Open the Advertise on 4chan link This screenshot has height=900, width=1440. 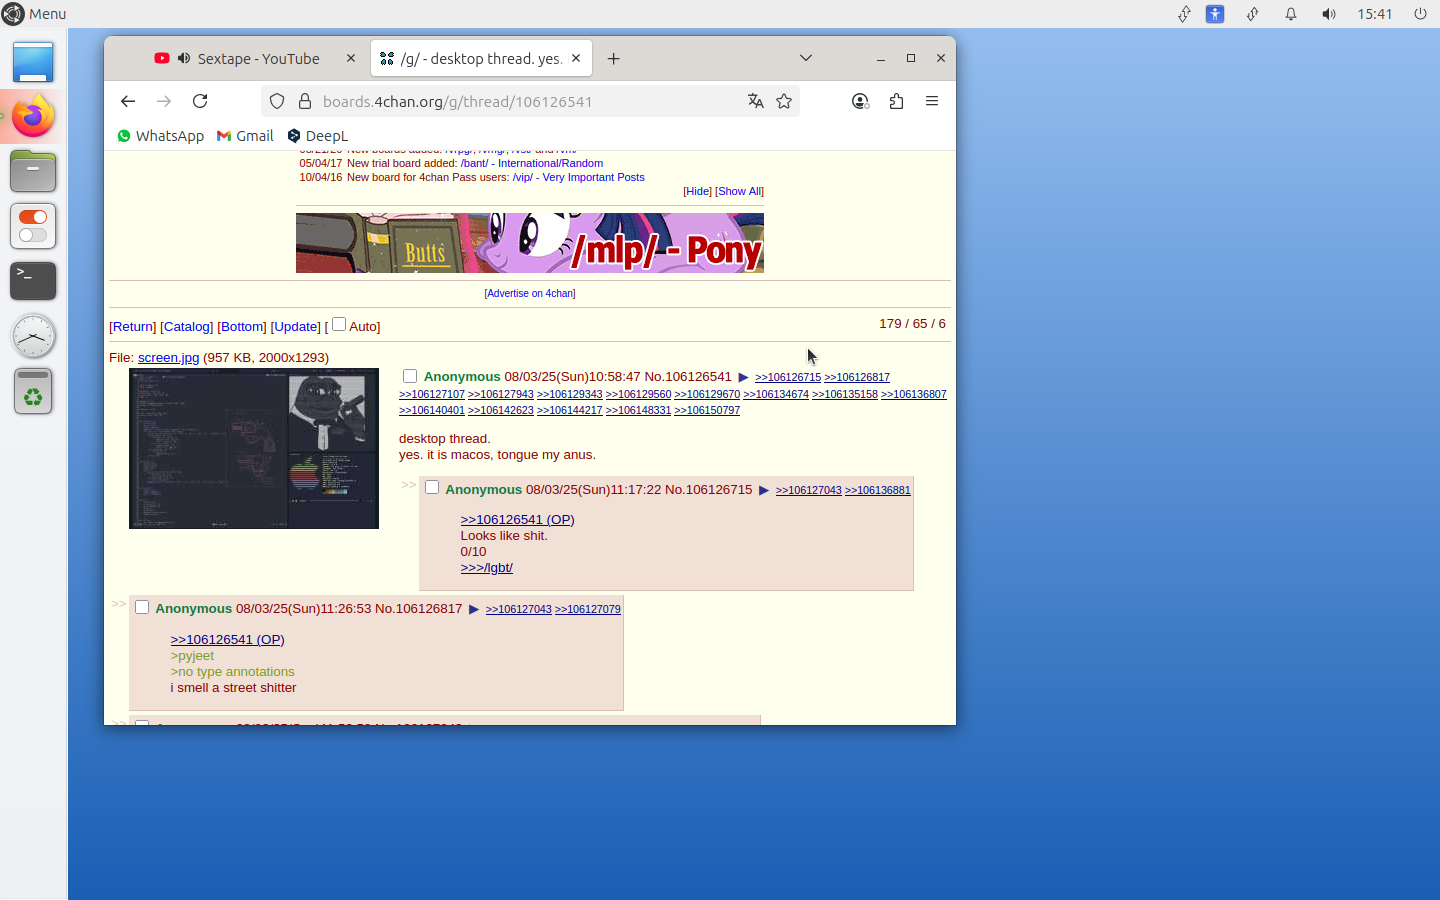click(530, 293)
